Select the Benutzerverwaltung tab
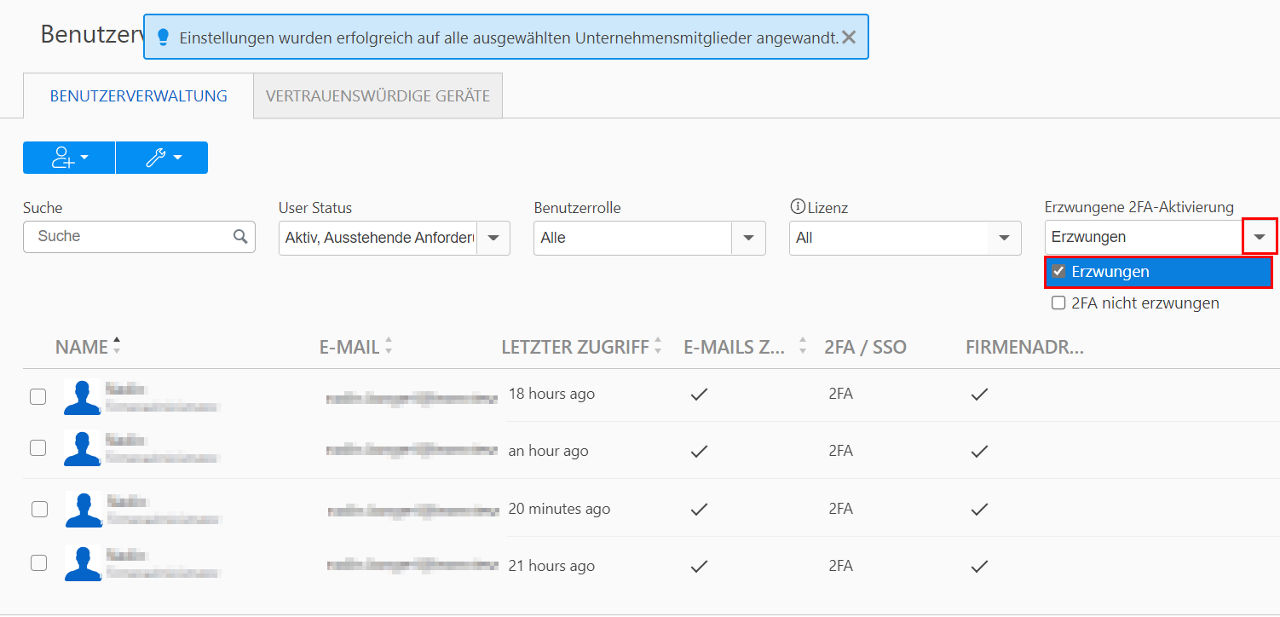This screenshot has height=617, width=1280. [139, 96]
